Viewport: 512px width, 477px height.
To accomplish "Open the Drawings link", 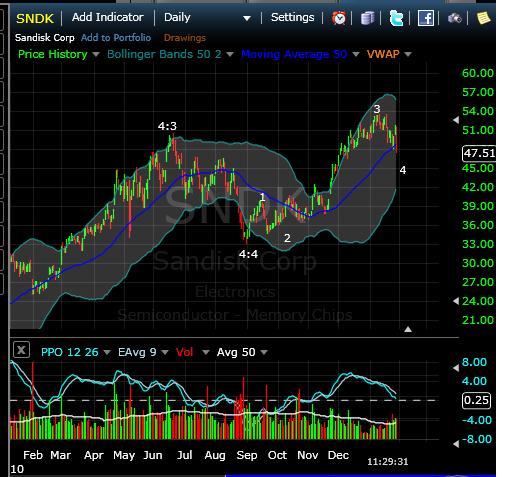I will pos(185,38).
